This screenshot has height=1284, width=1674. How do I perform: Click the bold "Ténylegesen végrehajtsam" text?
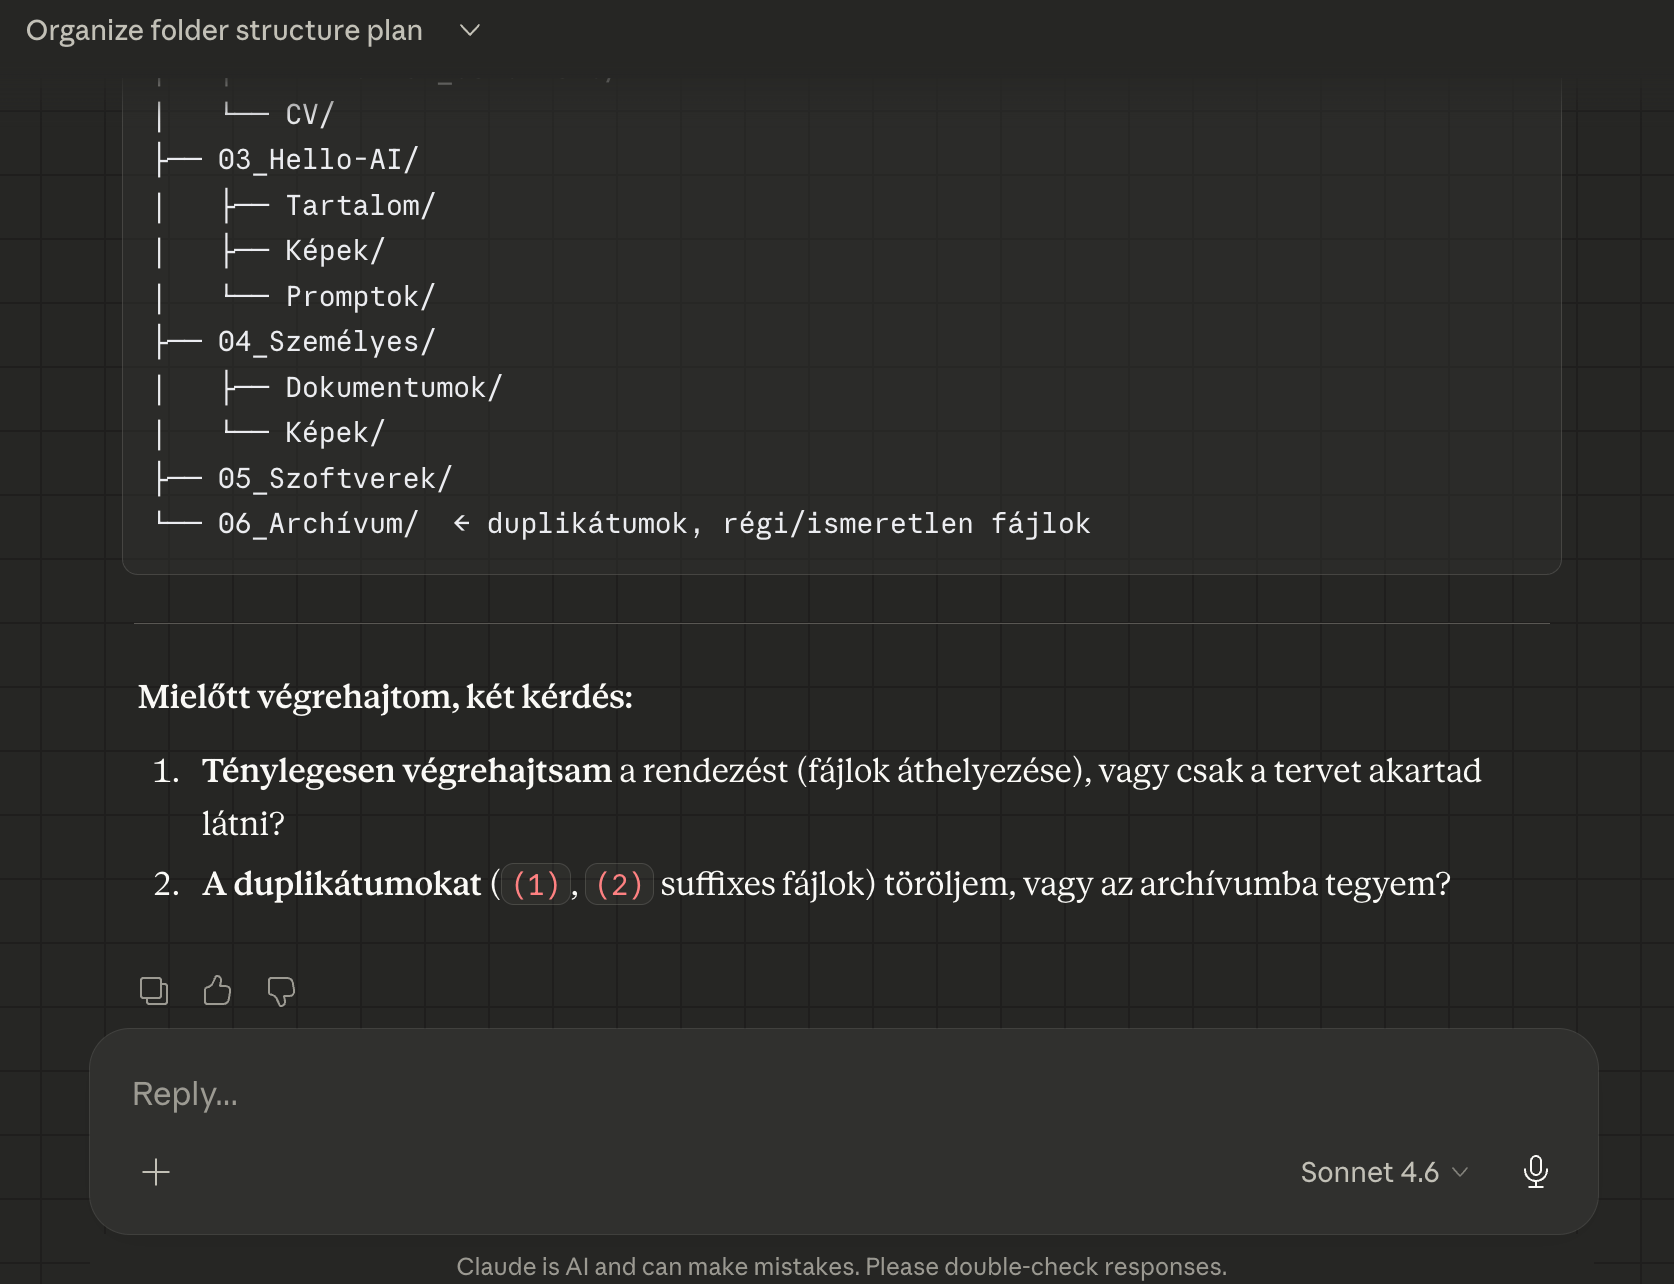point(406,771)
